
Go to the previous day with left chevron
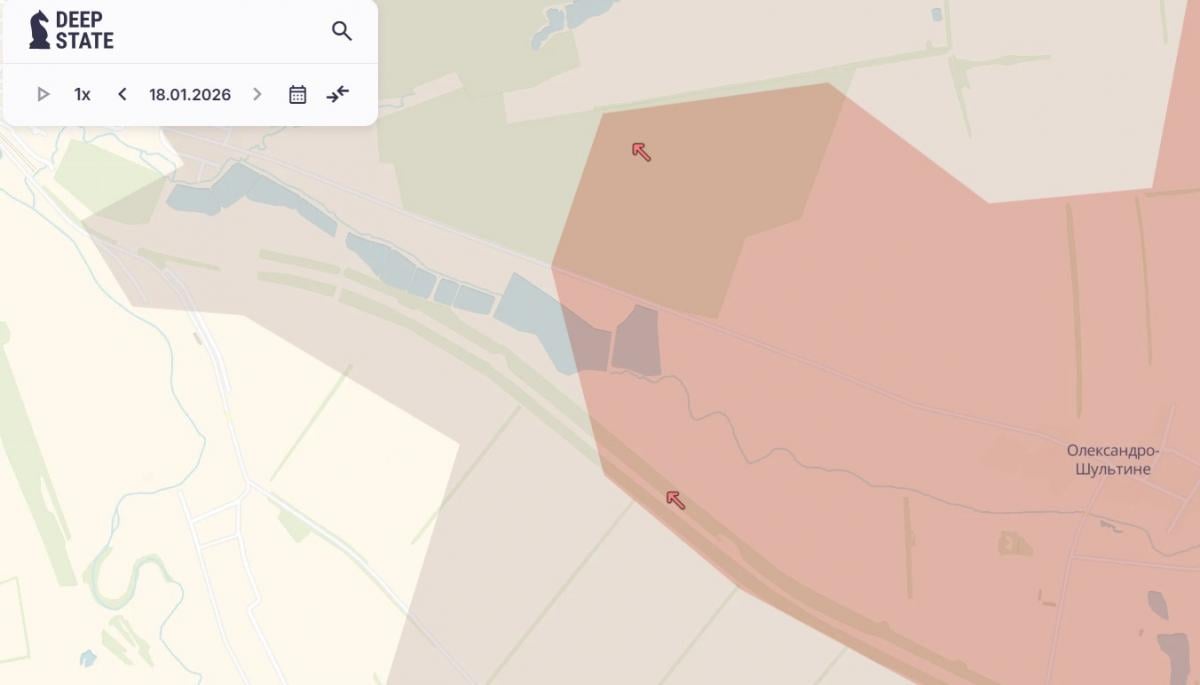(122, 94)
